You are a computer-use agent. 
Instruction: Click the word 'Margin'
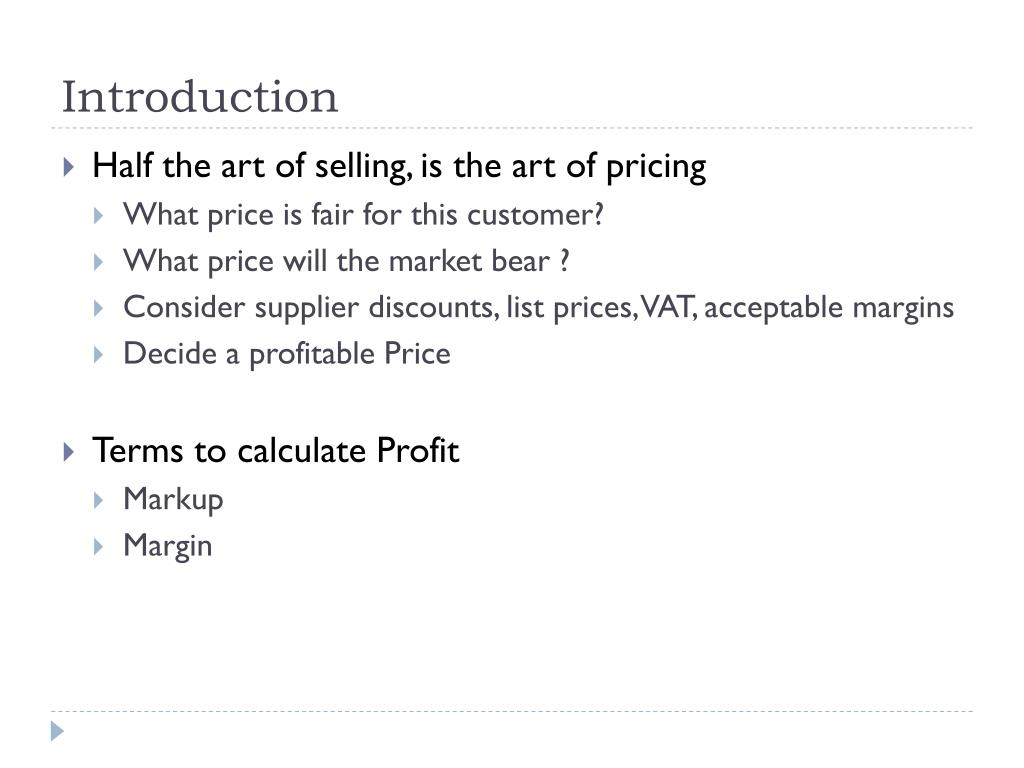[168, 547]
